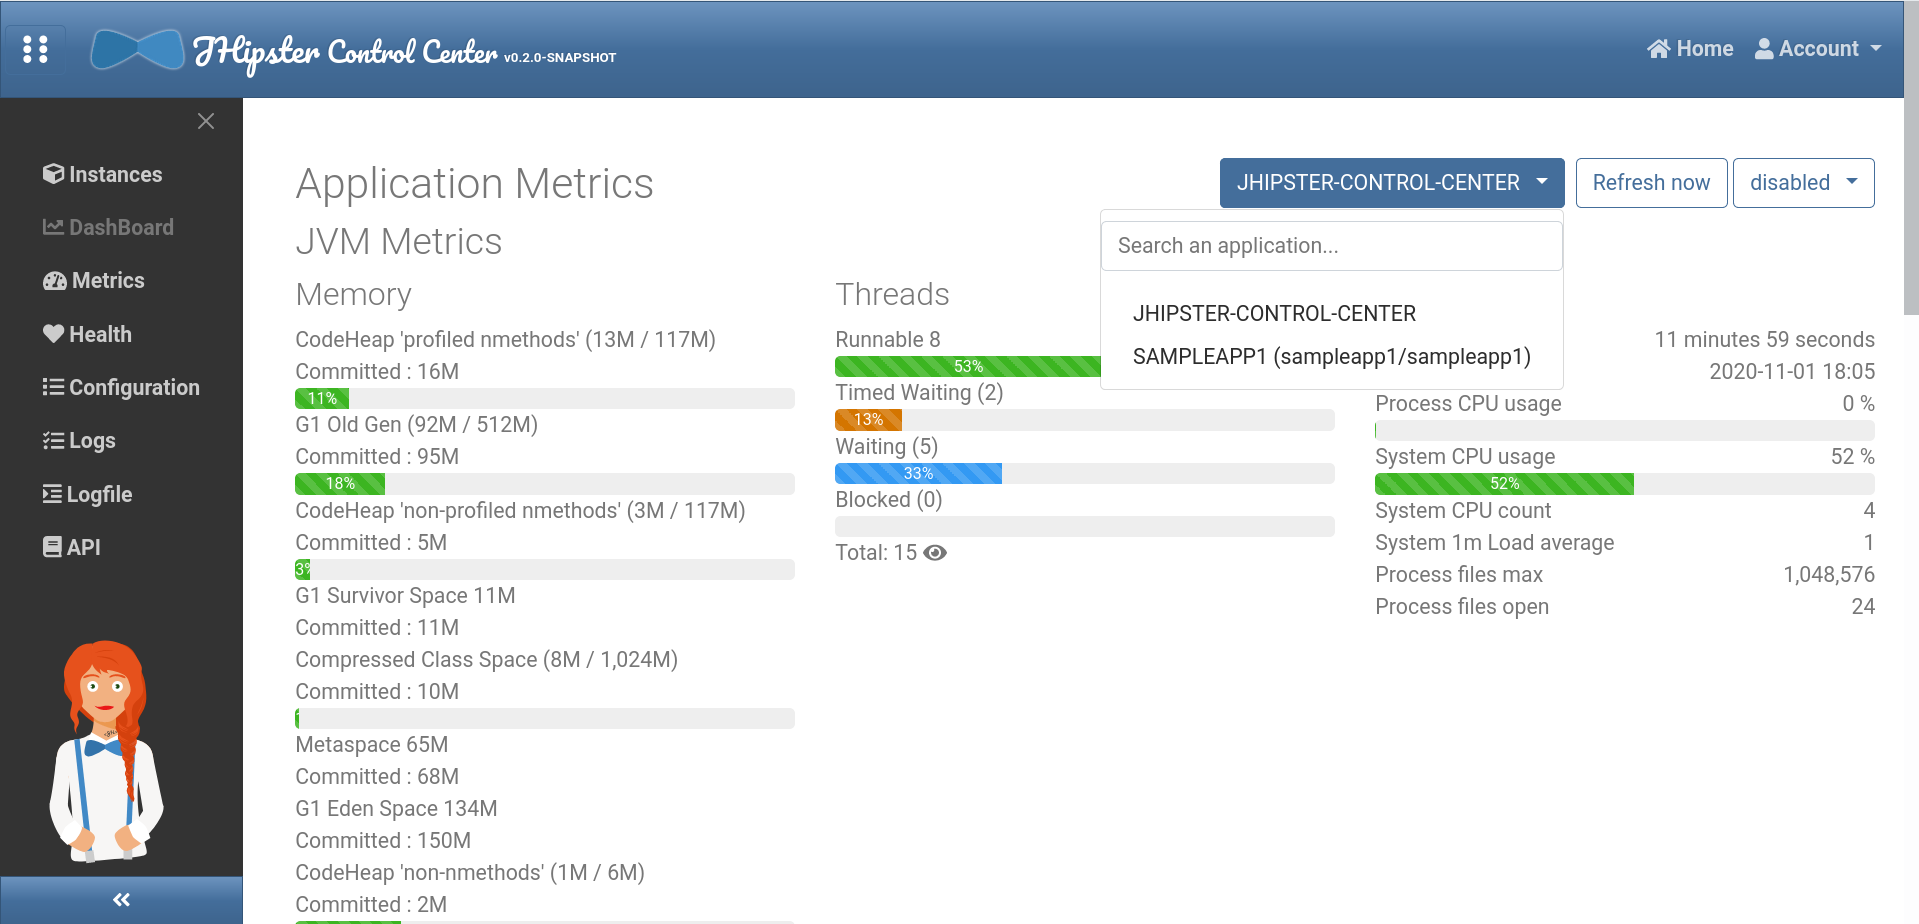Click Waiting threads 33% blue bar
The height and width of the screenshot is (924, 1919).
click(918, 474)
